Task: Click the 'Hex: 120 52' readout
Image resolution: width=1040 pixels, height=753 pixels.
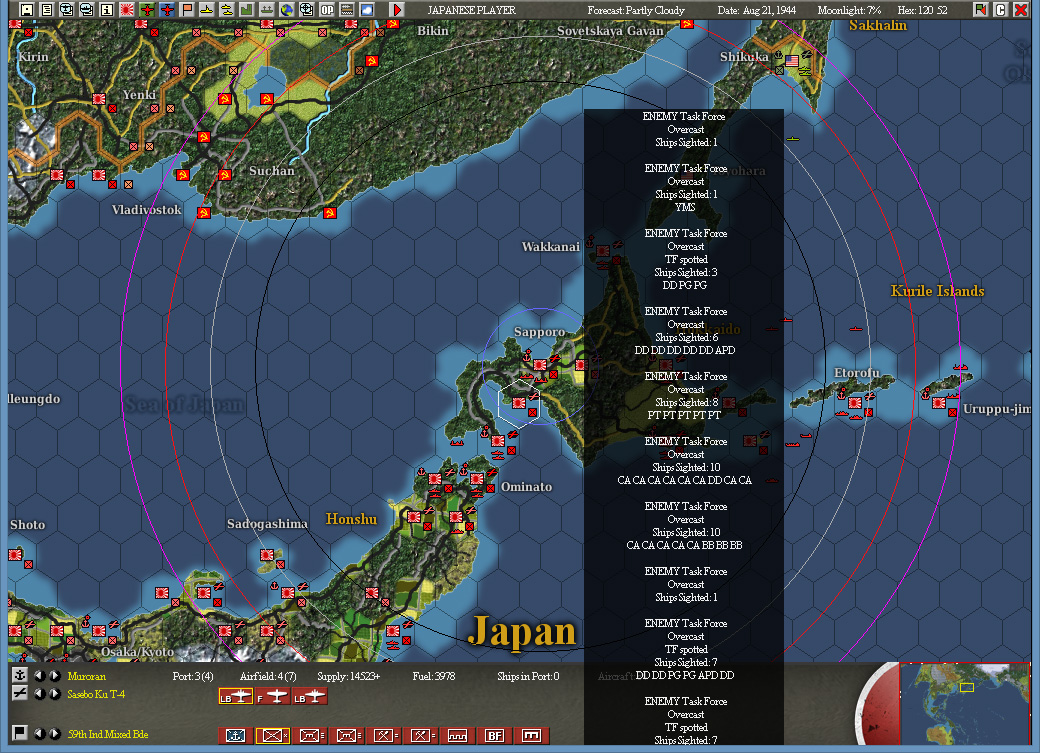Action: pos(923,10)
